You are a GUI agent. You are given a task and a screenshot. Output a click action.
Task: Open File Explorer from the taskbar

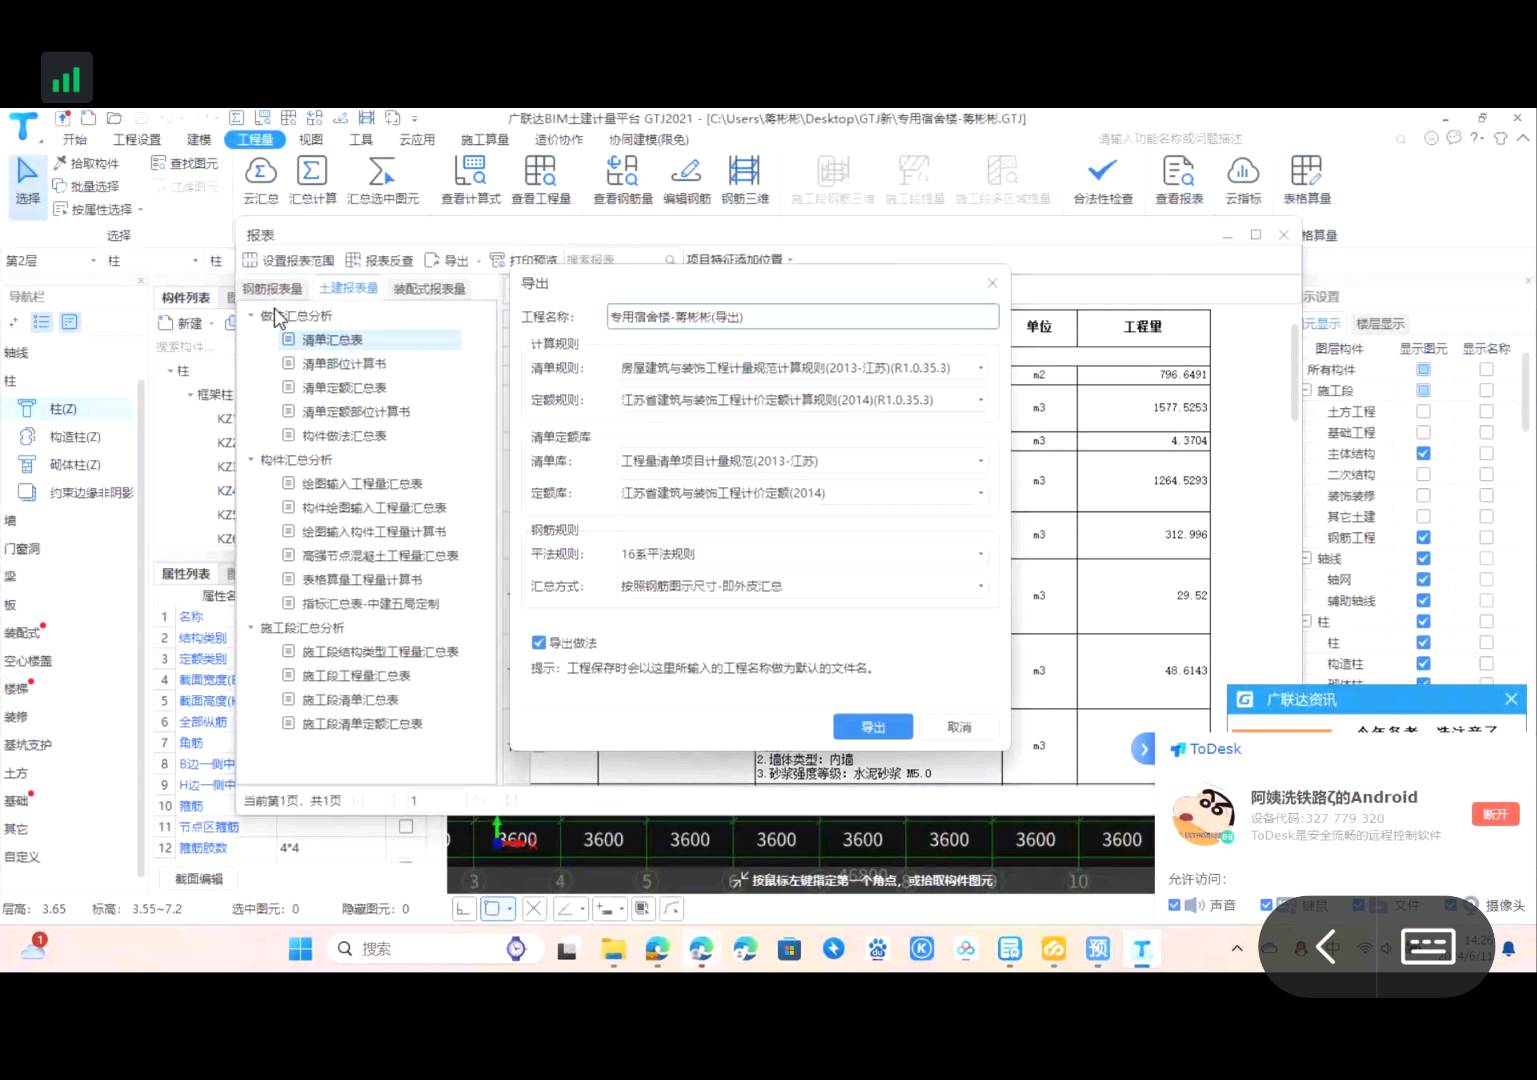pyautogui.click(x=613, y=949)
